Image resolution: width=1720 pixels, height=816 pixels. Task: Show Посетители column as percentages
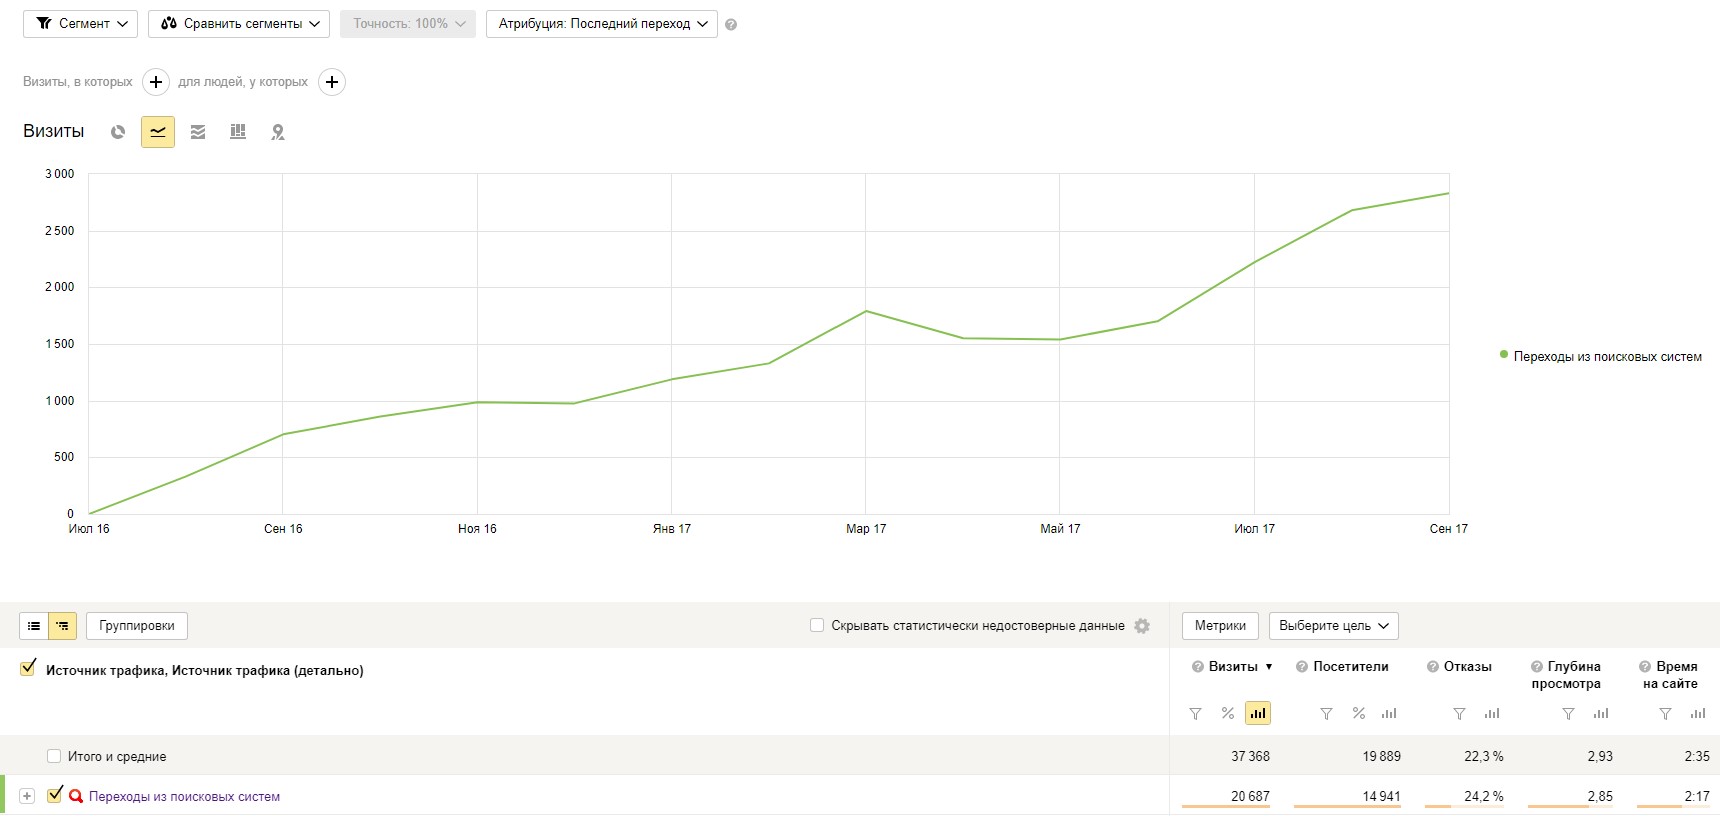pyautogui.click(x=1358, y=714)
